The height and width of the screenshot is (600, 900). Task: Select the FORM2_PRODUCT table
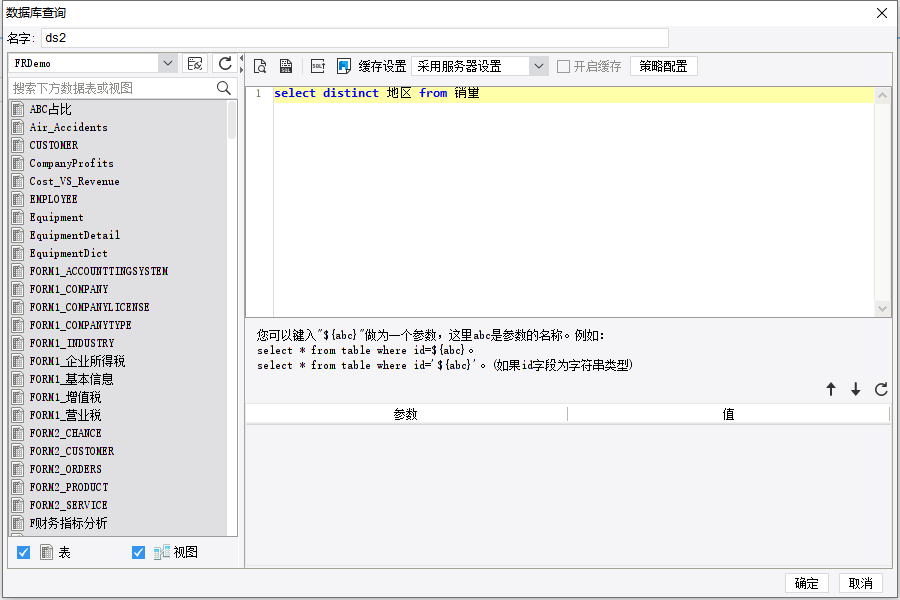(69, 487)
